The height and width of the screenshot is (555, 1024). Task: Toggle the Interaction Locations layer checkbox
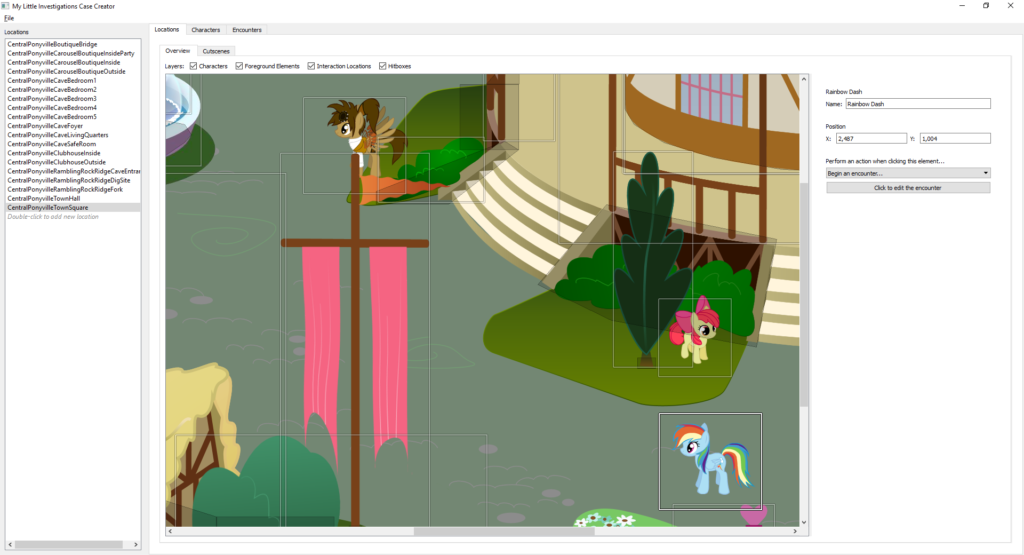(312, 66)
